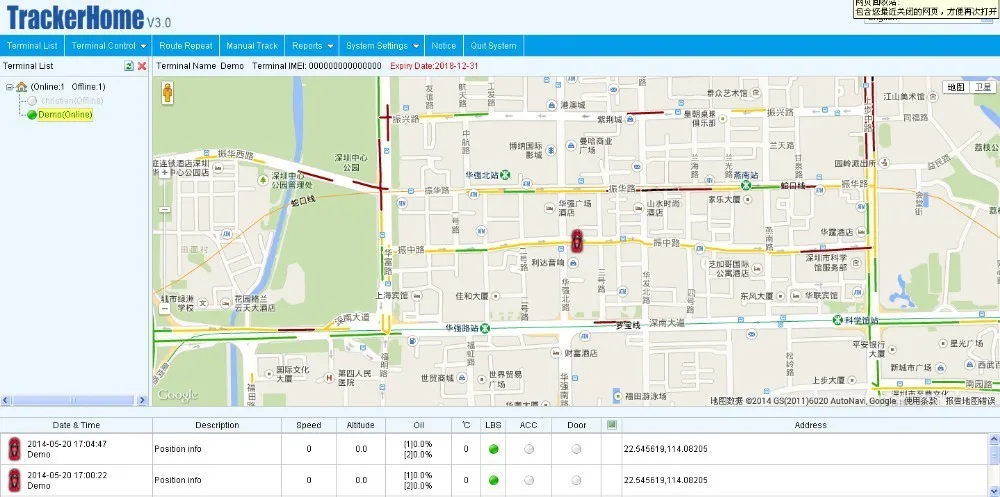Open Manual Track

pyautogui.click(x=252, y=46)
